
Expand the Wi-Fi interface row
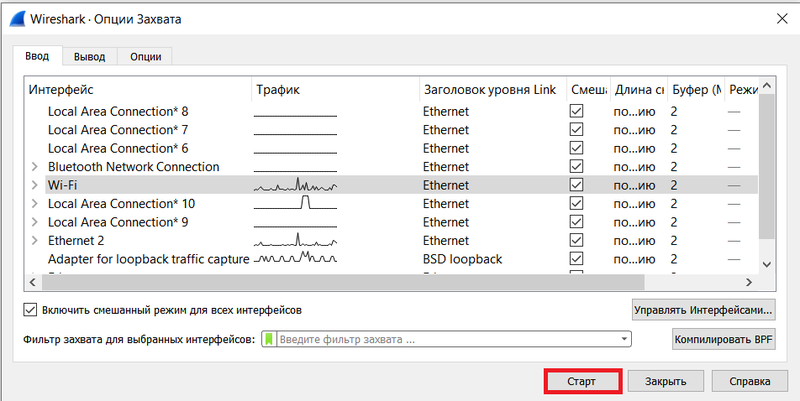pos(35,186)
